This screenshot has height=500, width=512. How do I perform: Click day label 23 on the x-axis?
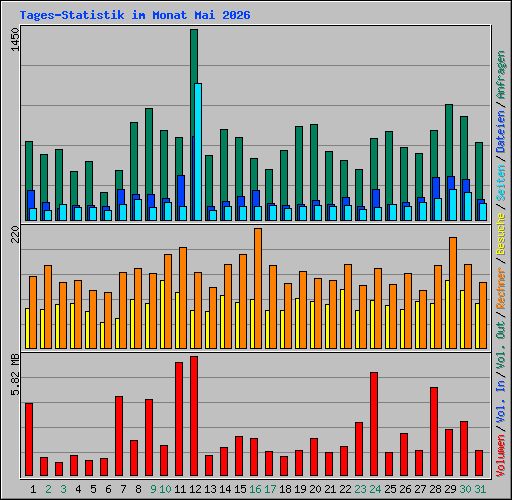[x=360, y=489]
